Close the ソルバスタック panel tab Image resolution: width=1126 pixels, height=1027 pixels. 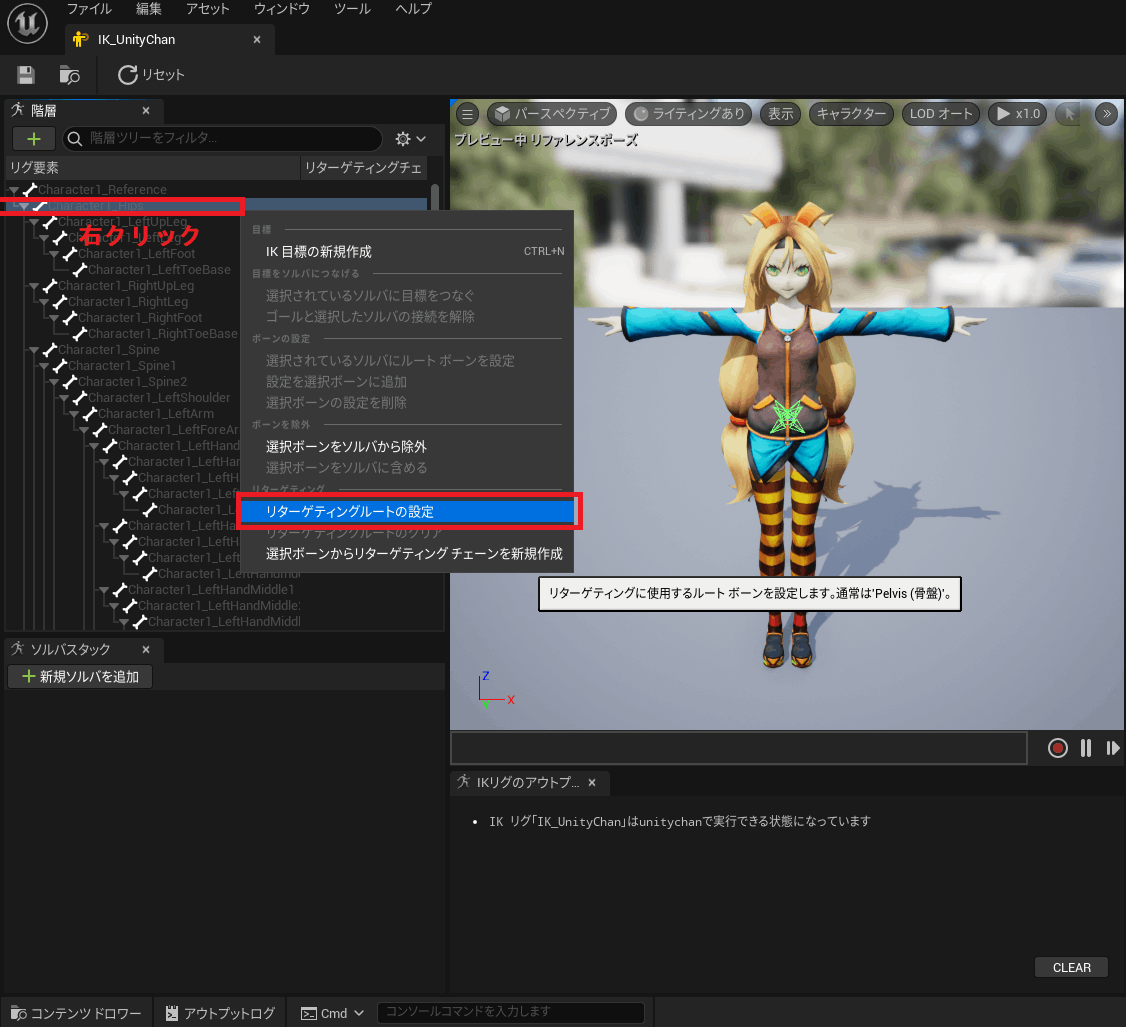click(x=146, y=649)
